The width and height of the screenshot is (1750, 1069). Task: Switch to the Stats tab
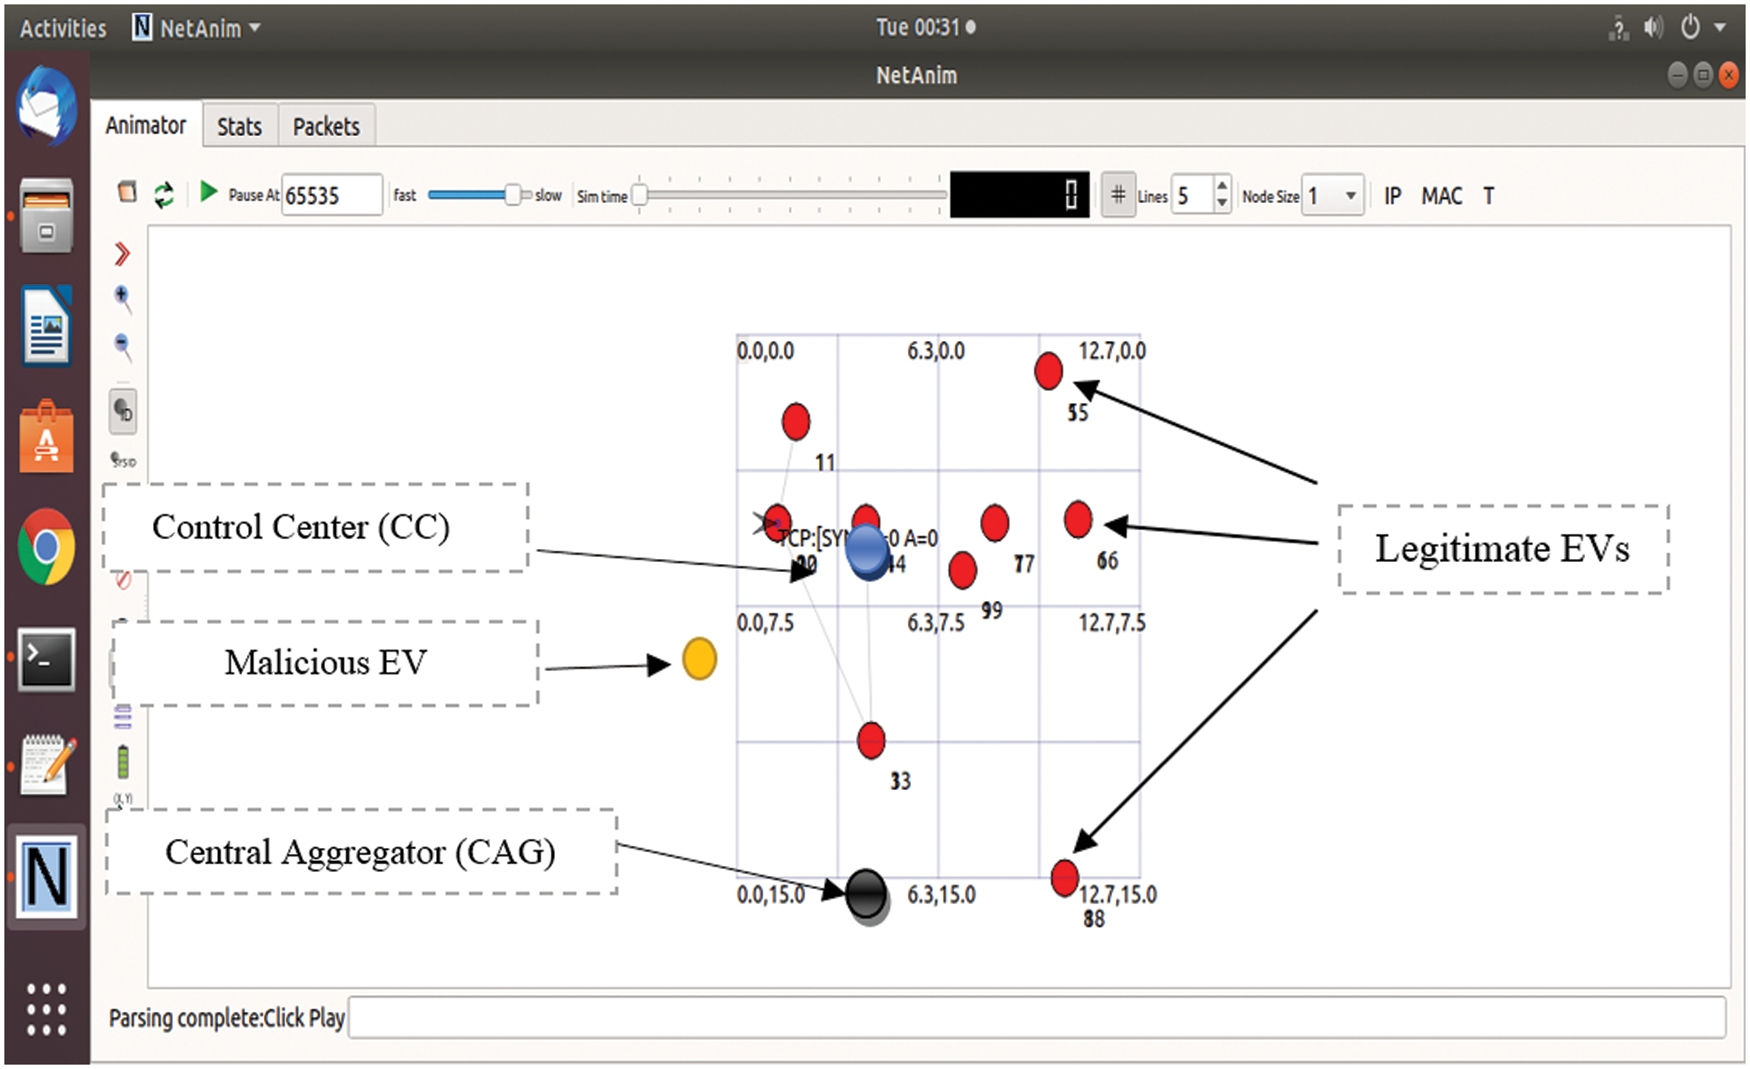pyautogui.click(x=239, y=126)
